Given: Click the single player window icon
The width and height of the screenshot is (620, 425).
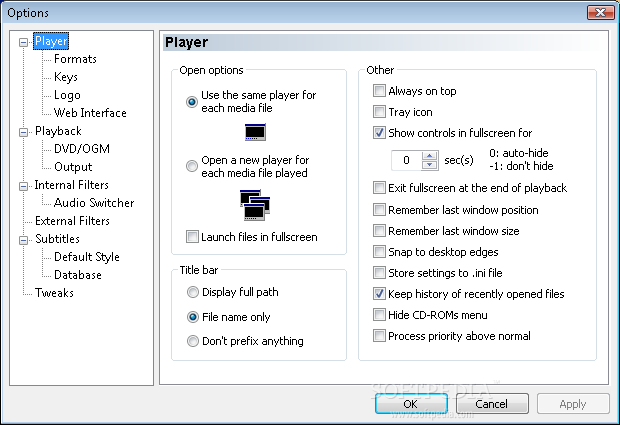Looking at the screenshot, I should point(255,132).
